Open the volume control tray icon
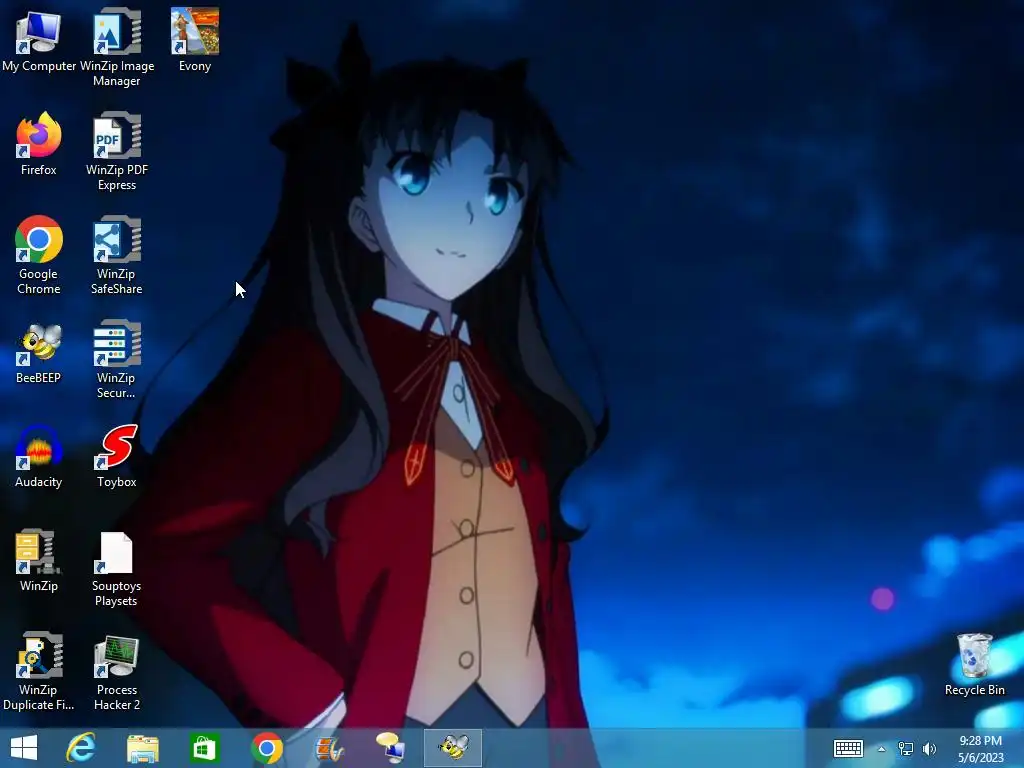The image size is (1024, 768). pyautogui.click(x=929, y=748)
